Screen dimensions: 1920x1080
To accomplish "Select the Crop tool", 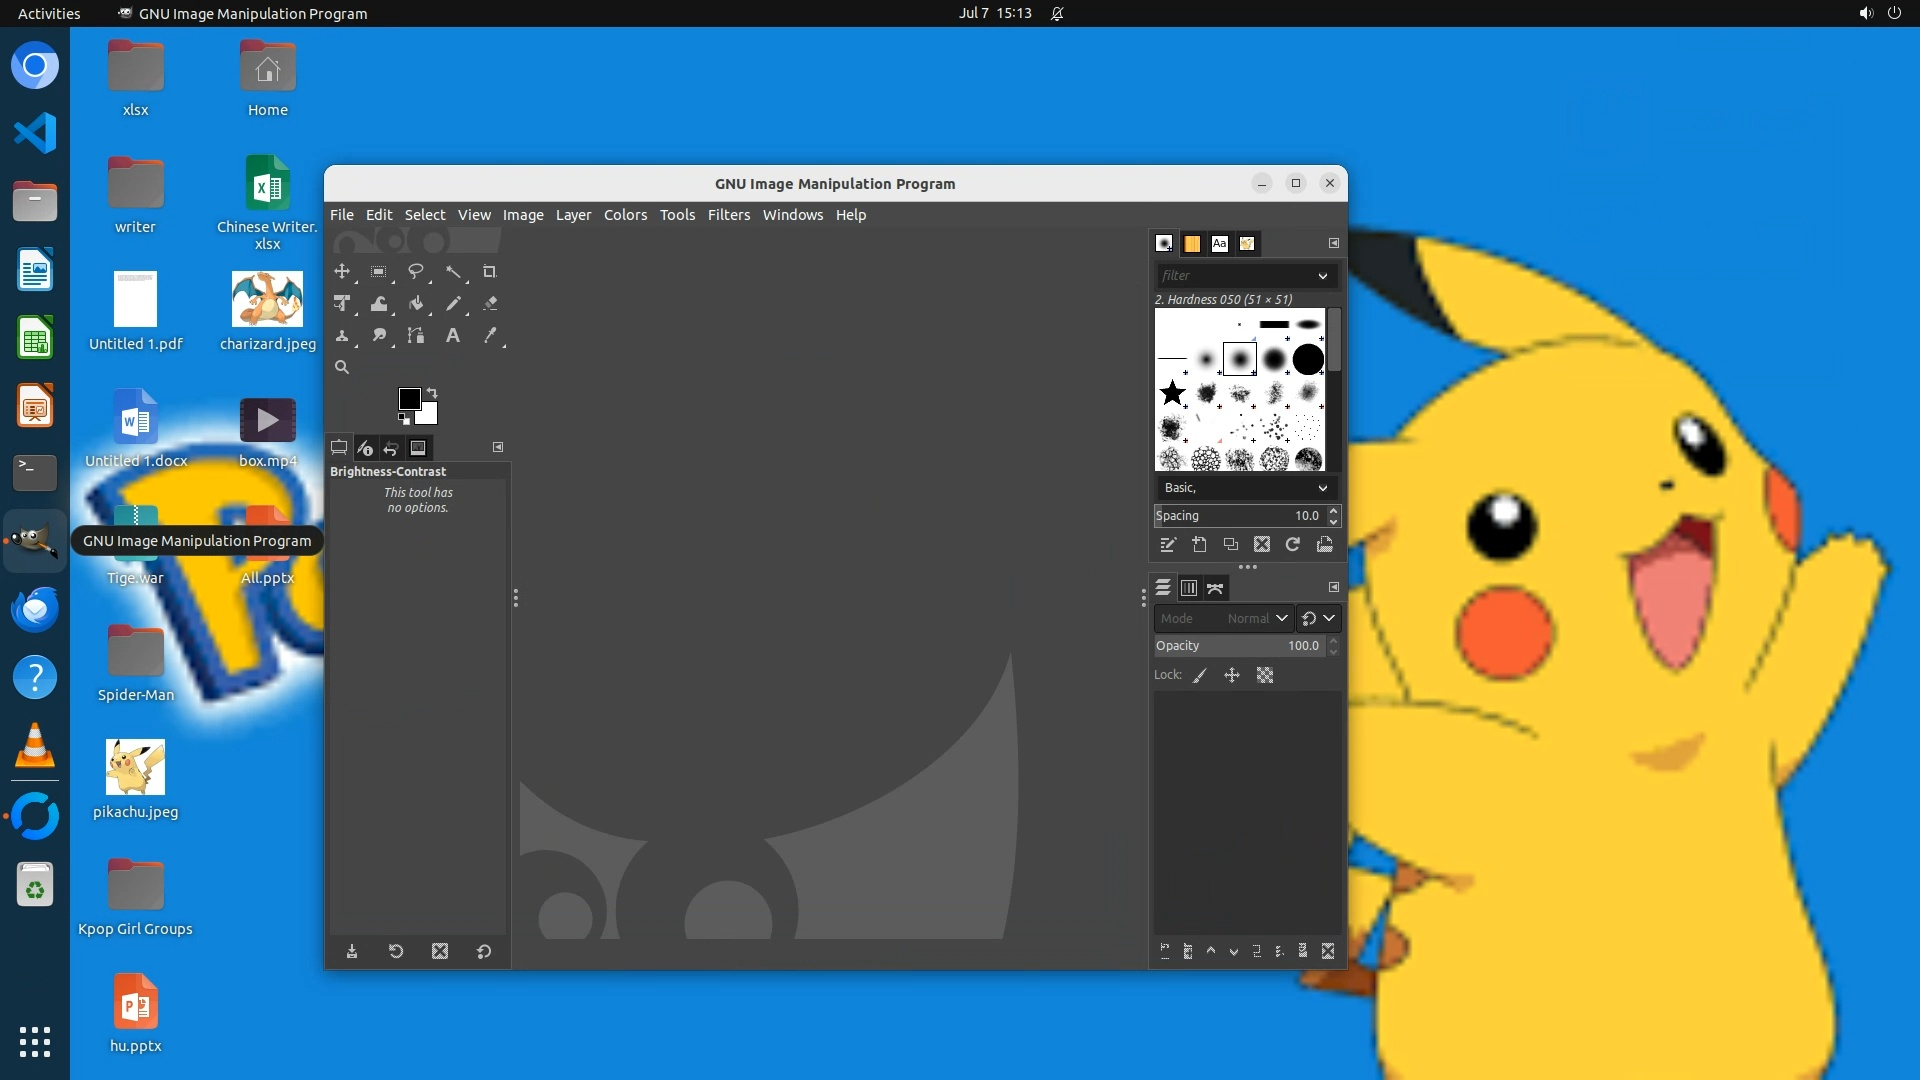I will (489, 272).
